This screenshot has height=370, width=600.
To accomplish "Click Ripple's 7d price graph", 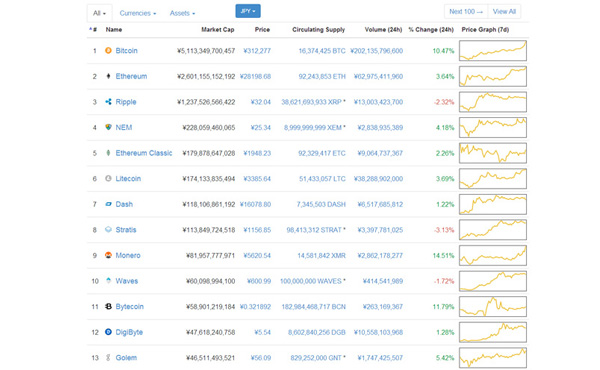I will (493, 102).
